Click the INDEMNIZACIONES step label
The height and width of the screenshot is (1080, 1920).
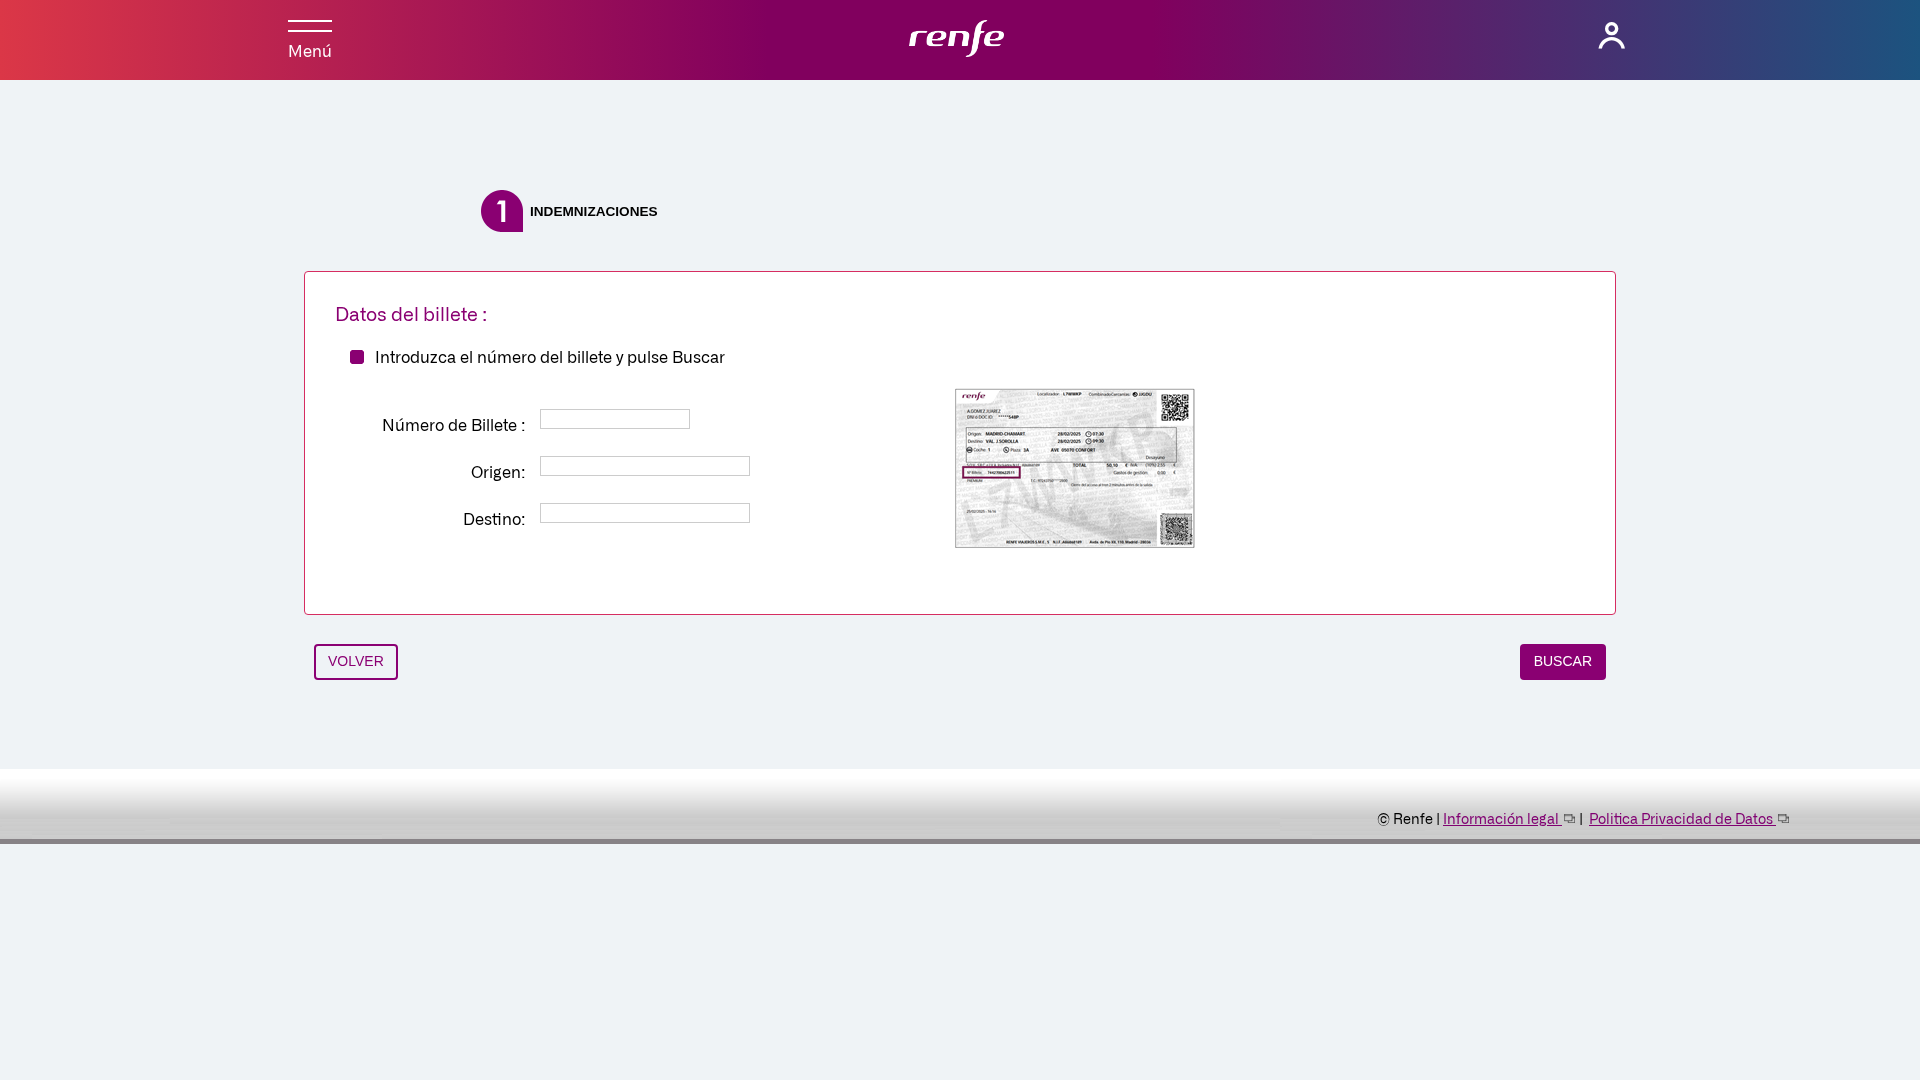tap(594, 212)
